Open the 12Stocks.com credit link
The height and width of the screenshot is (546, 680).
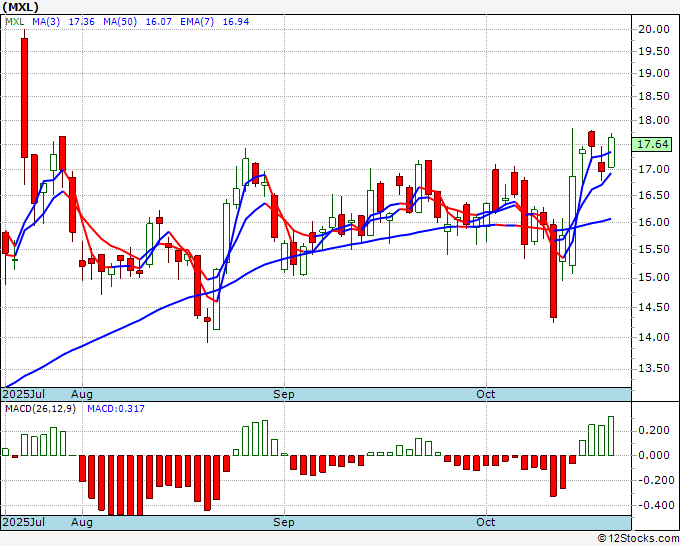[638, 539]
